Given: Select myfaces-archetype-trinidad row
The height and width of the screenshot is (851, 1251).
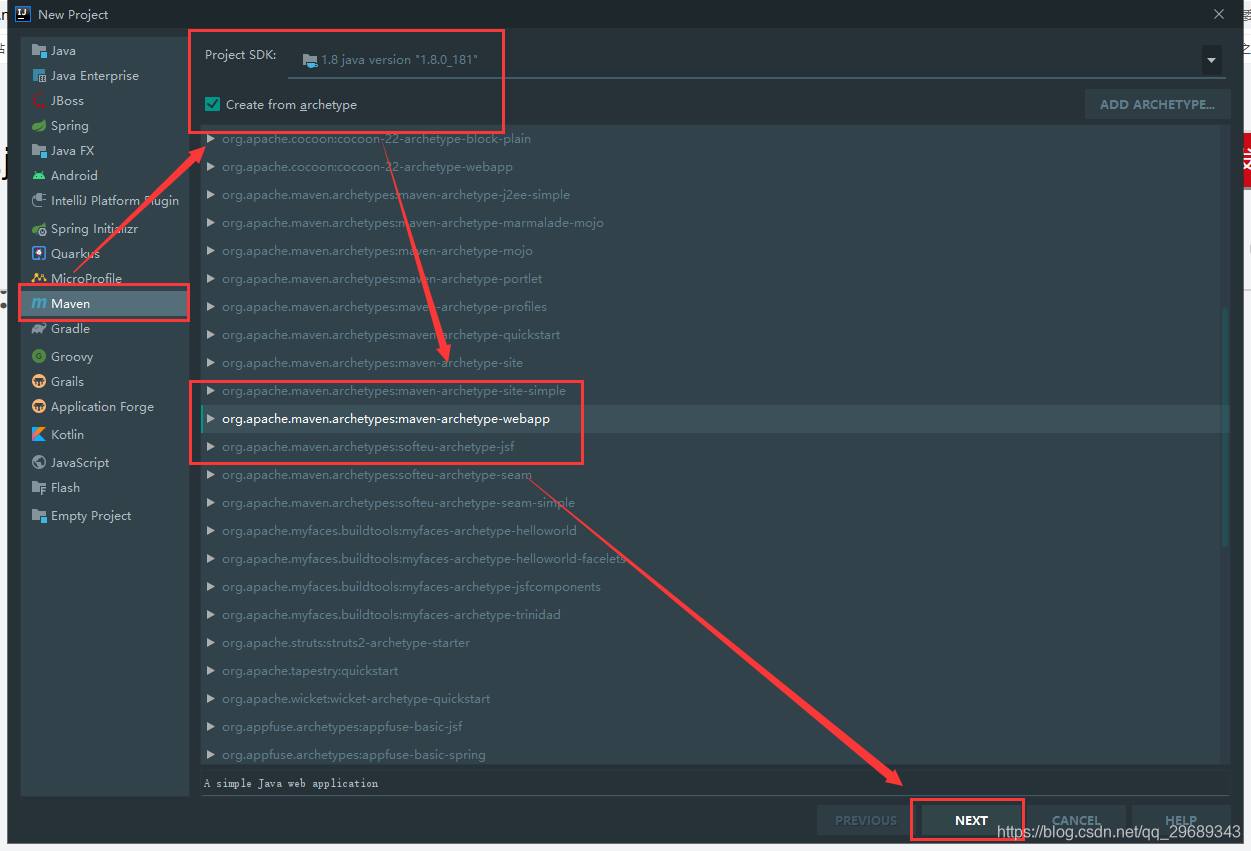Looking at the screenshot, I should click(711, 615).
